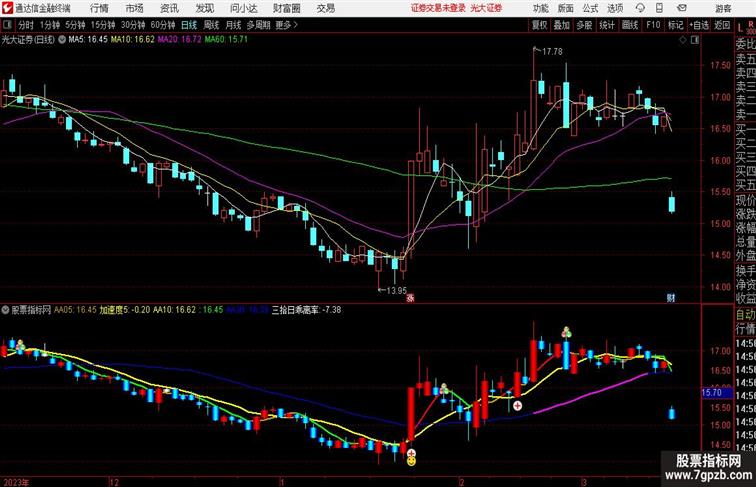Image resolution: width=756 pixels, height=487 pixels.
Task: Click the 标记 mark toolbar button
Action: (675, 25)
